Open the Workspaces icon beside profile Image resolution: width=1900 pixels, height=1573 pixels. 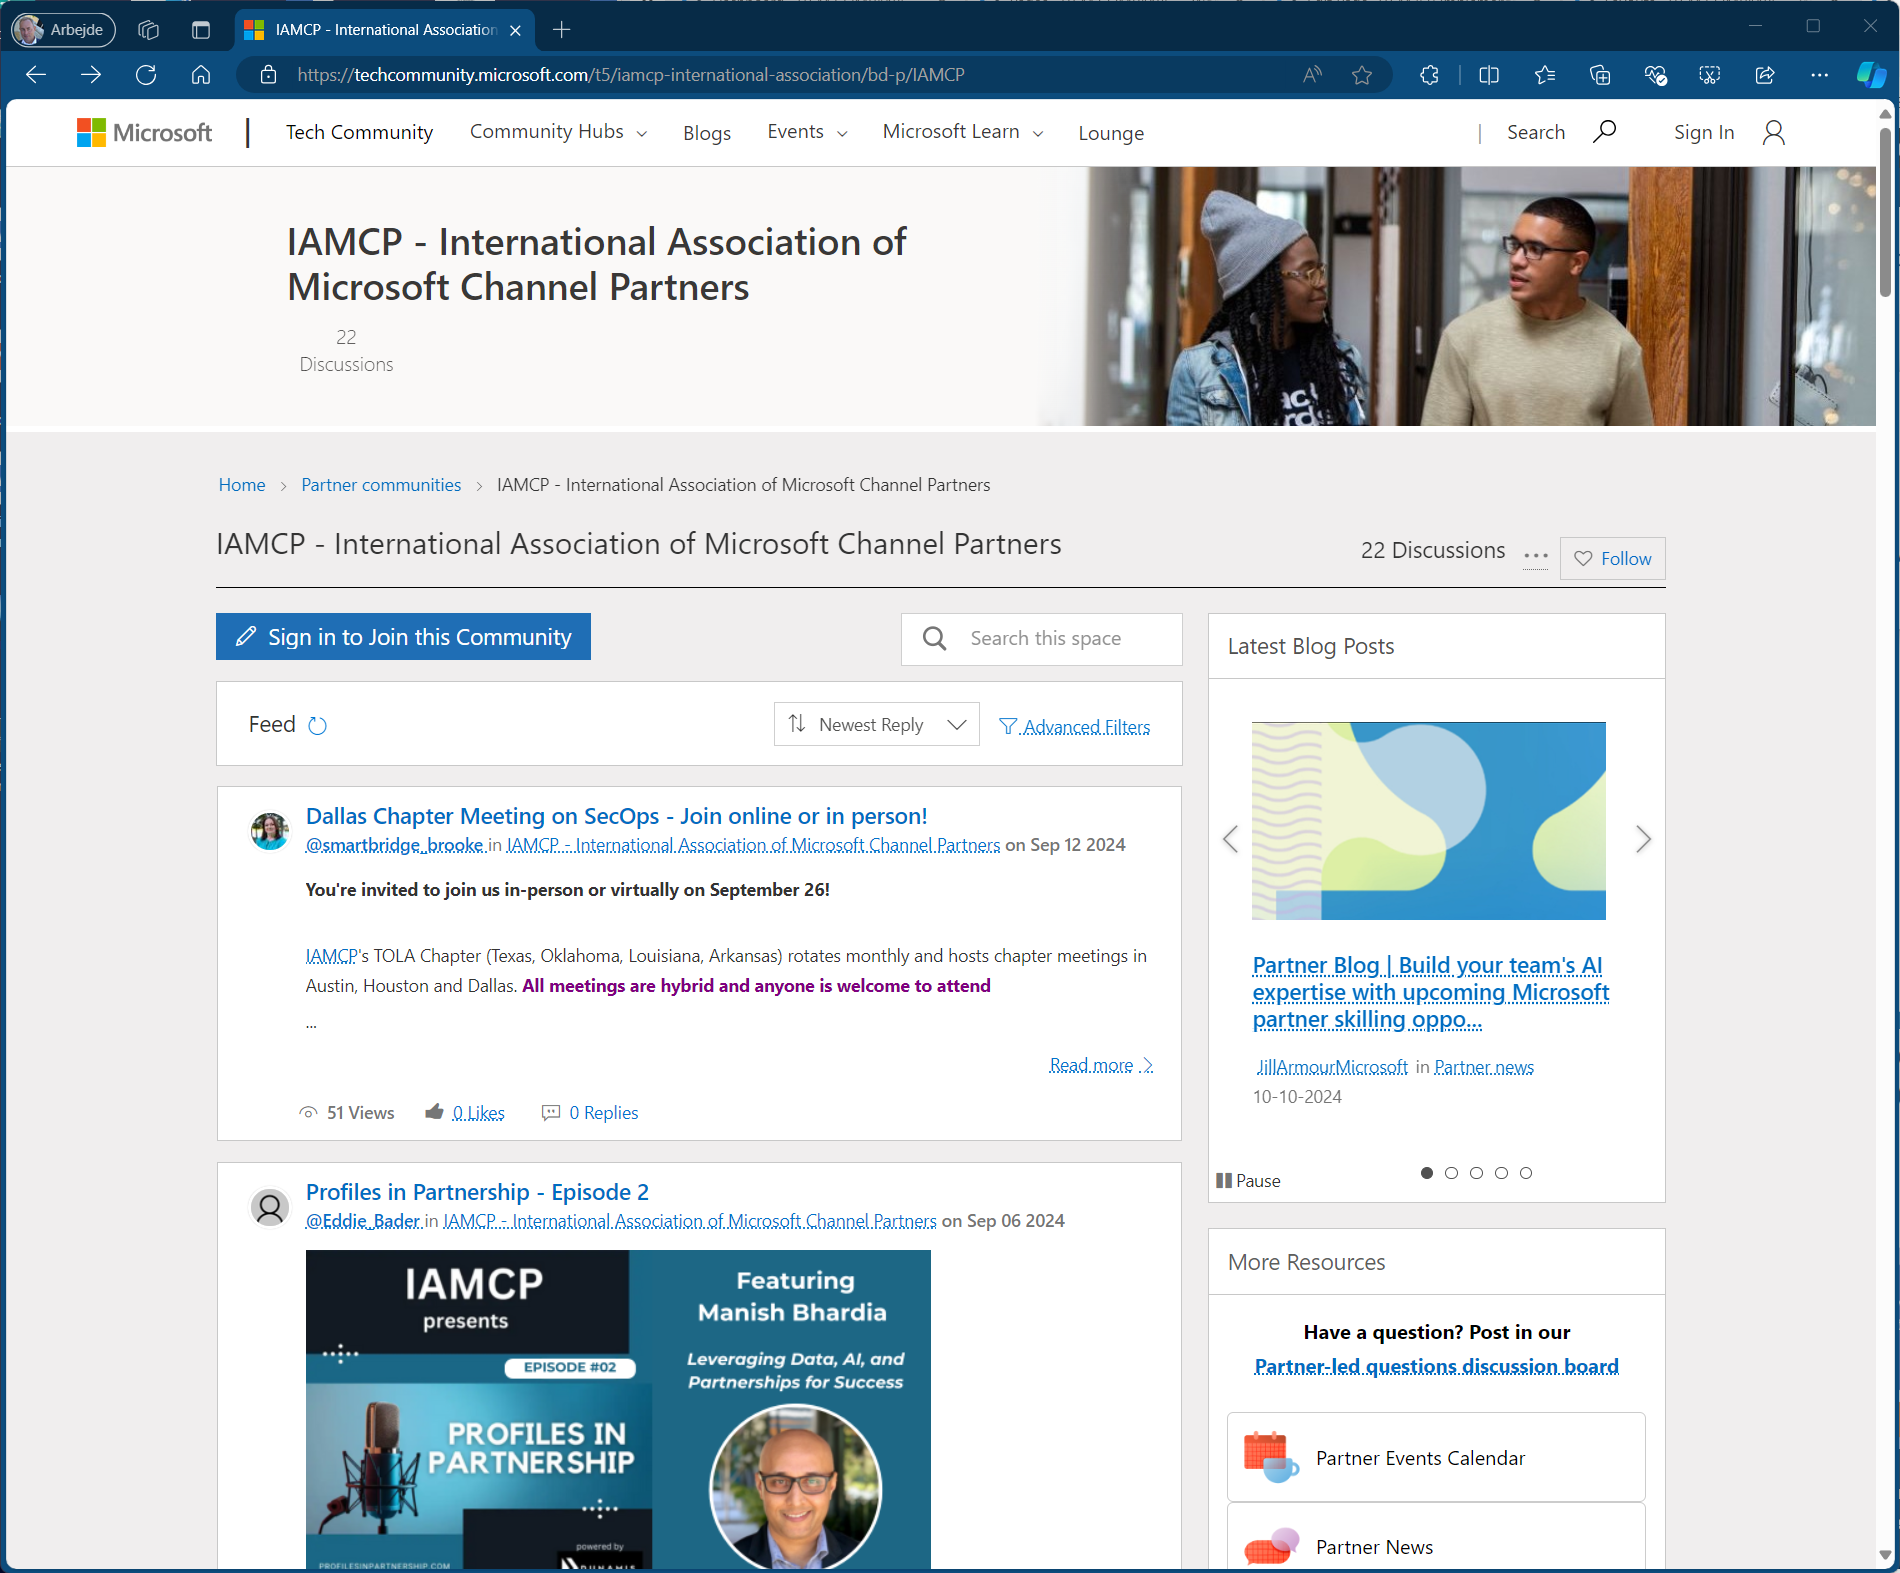(x=149, y=30)
